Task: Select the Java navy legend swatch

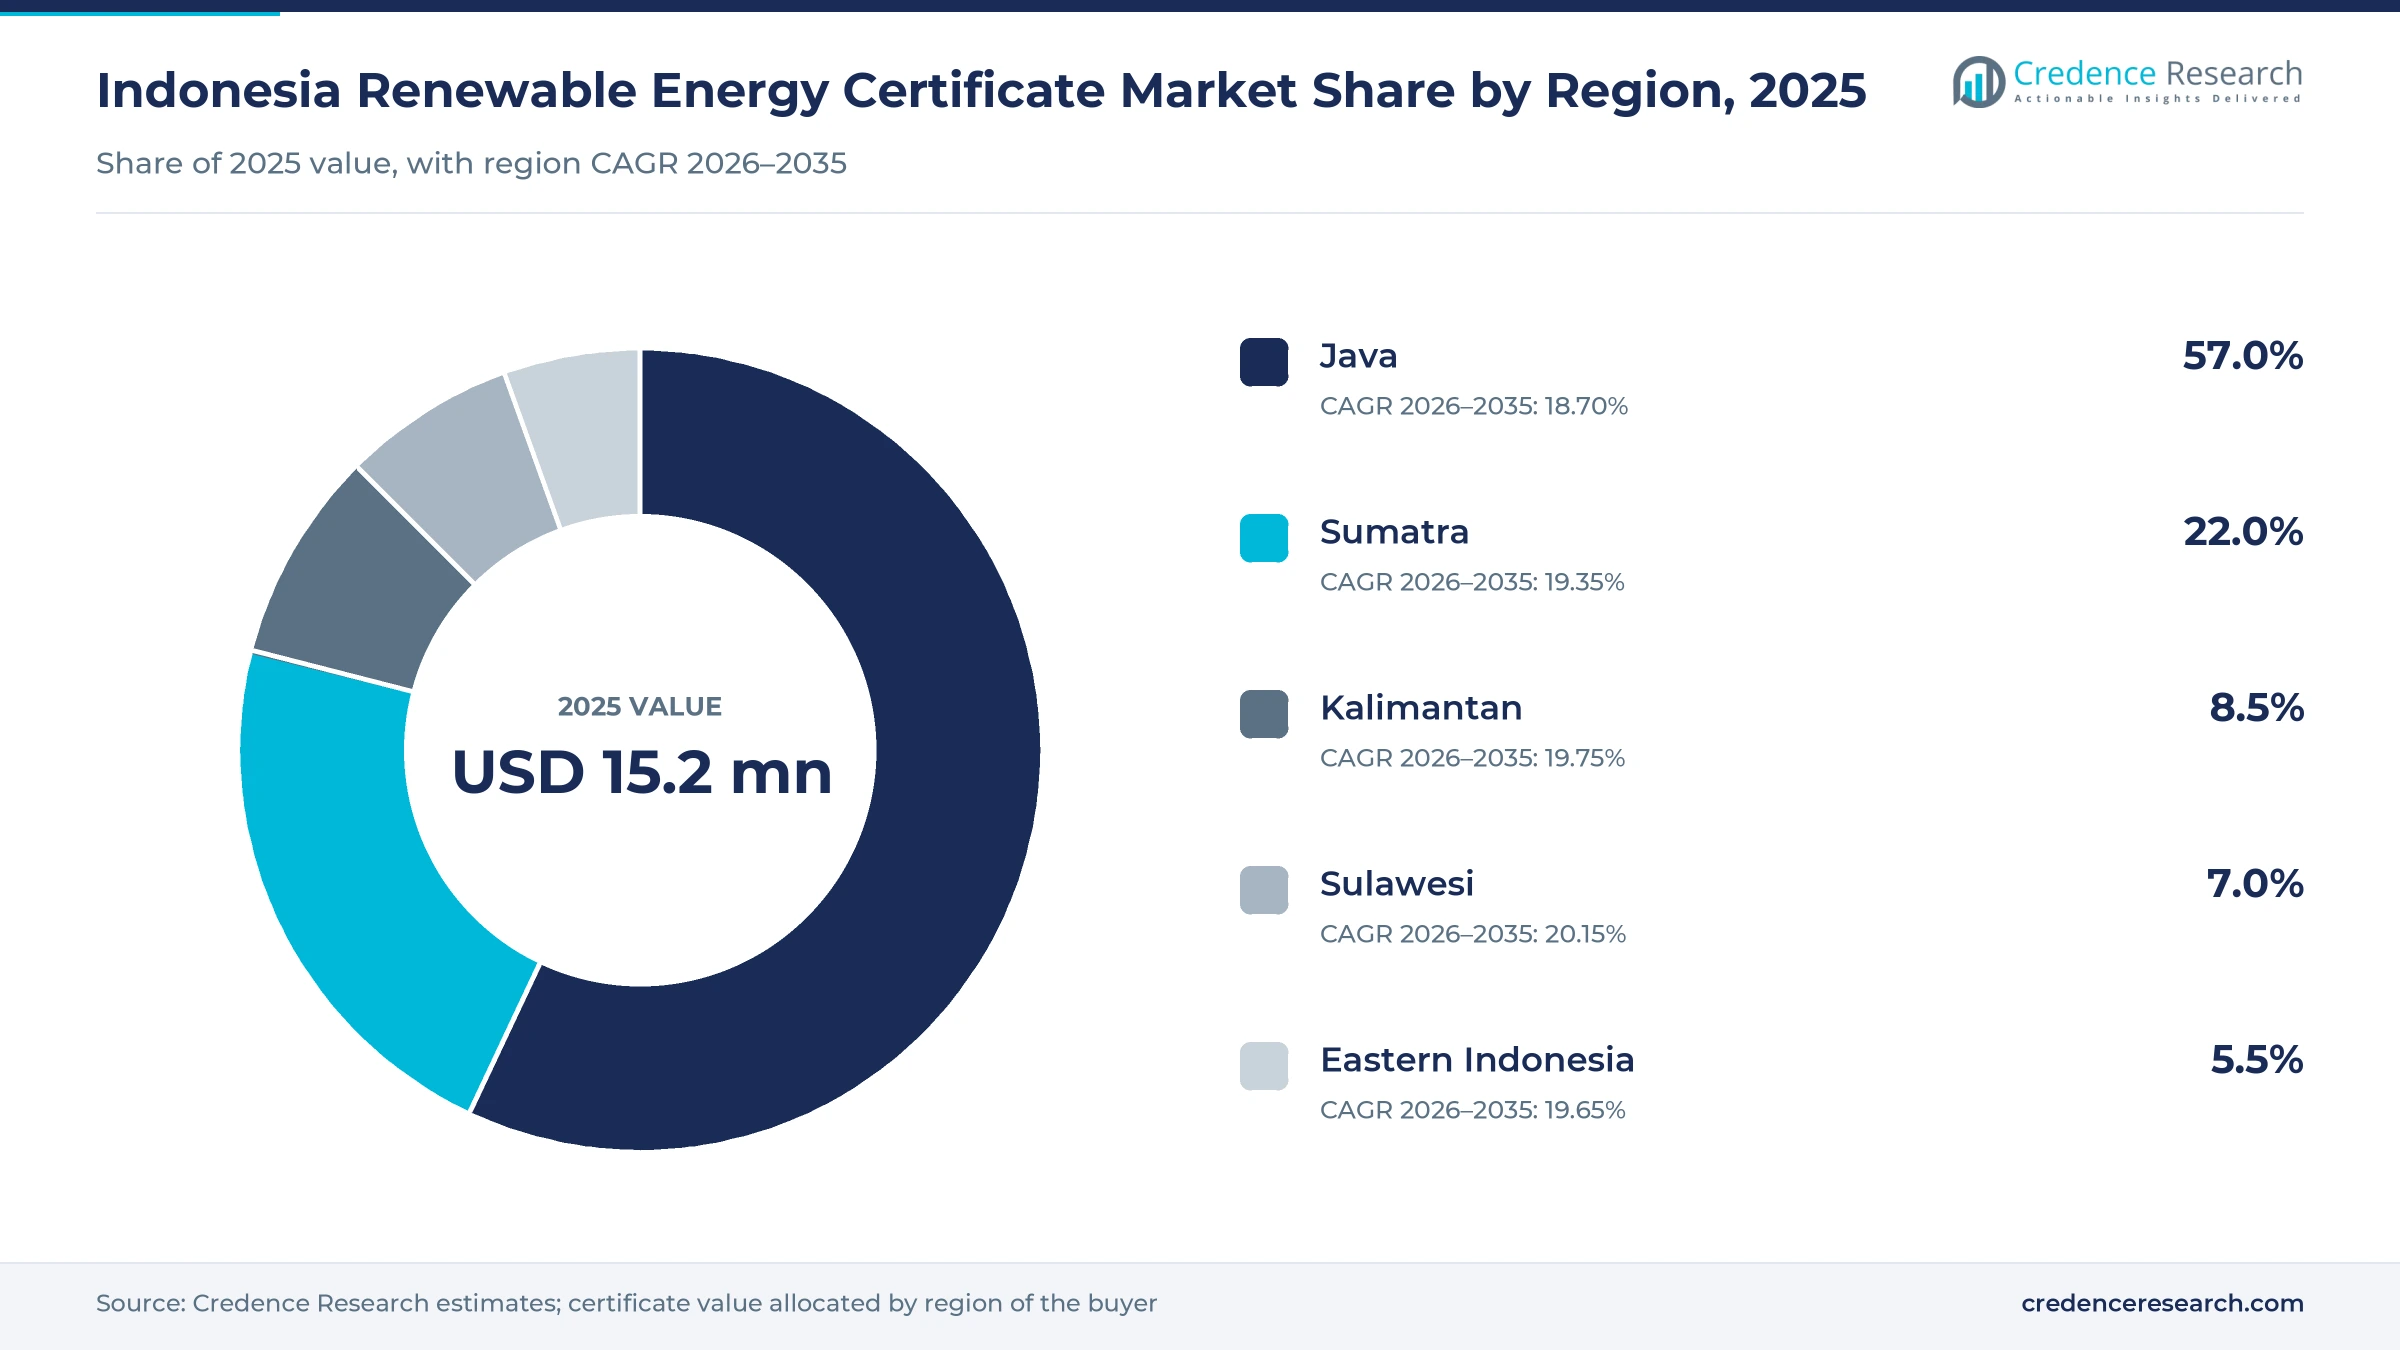Action: click(x=1264, y=362)
